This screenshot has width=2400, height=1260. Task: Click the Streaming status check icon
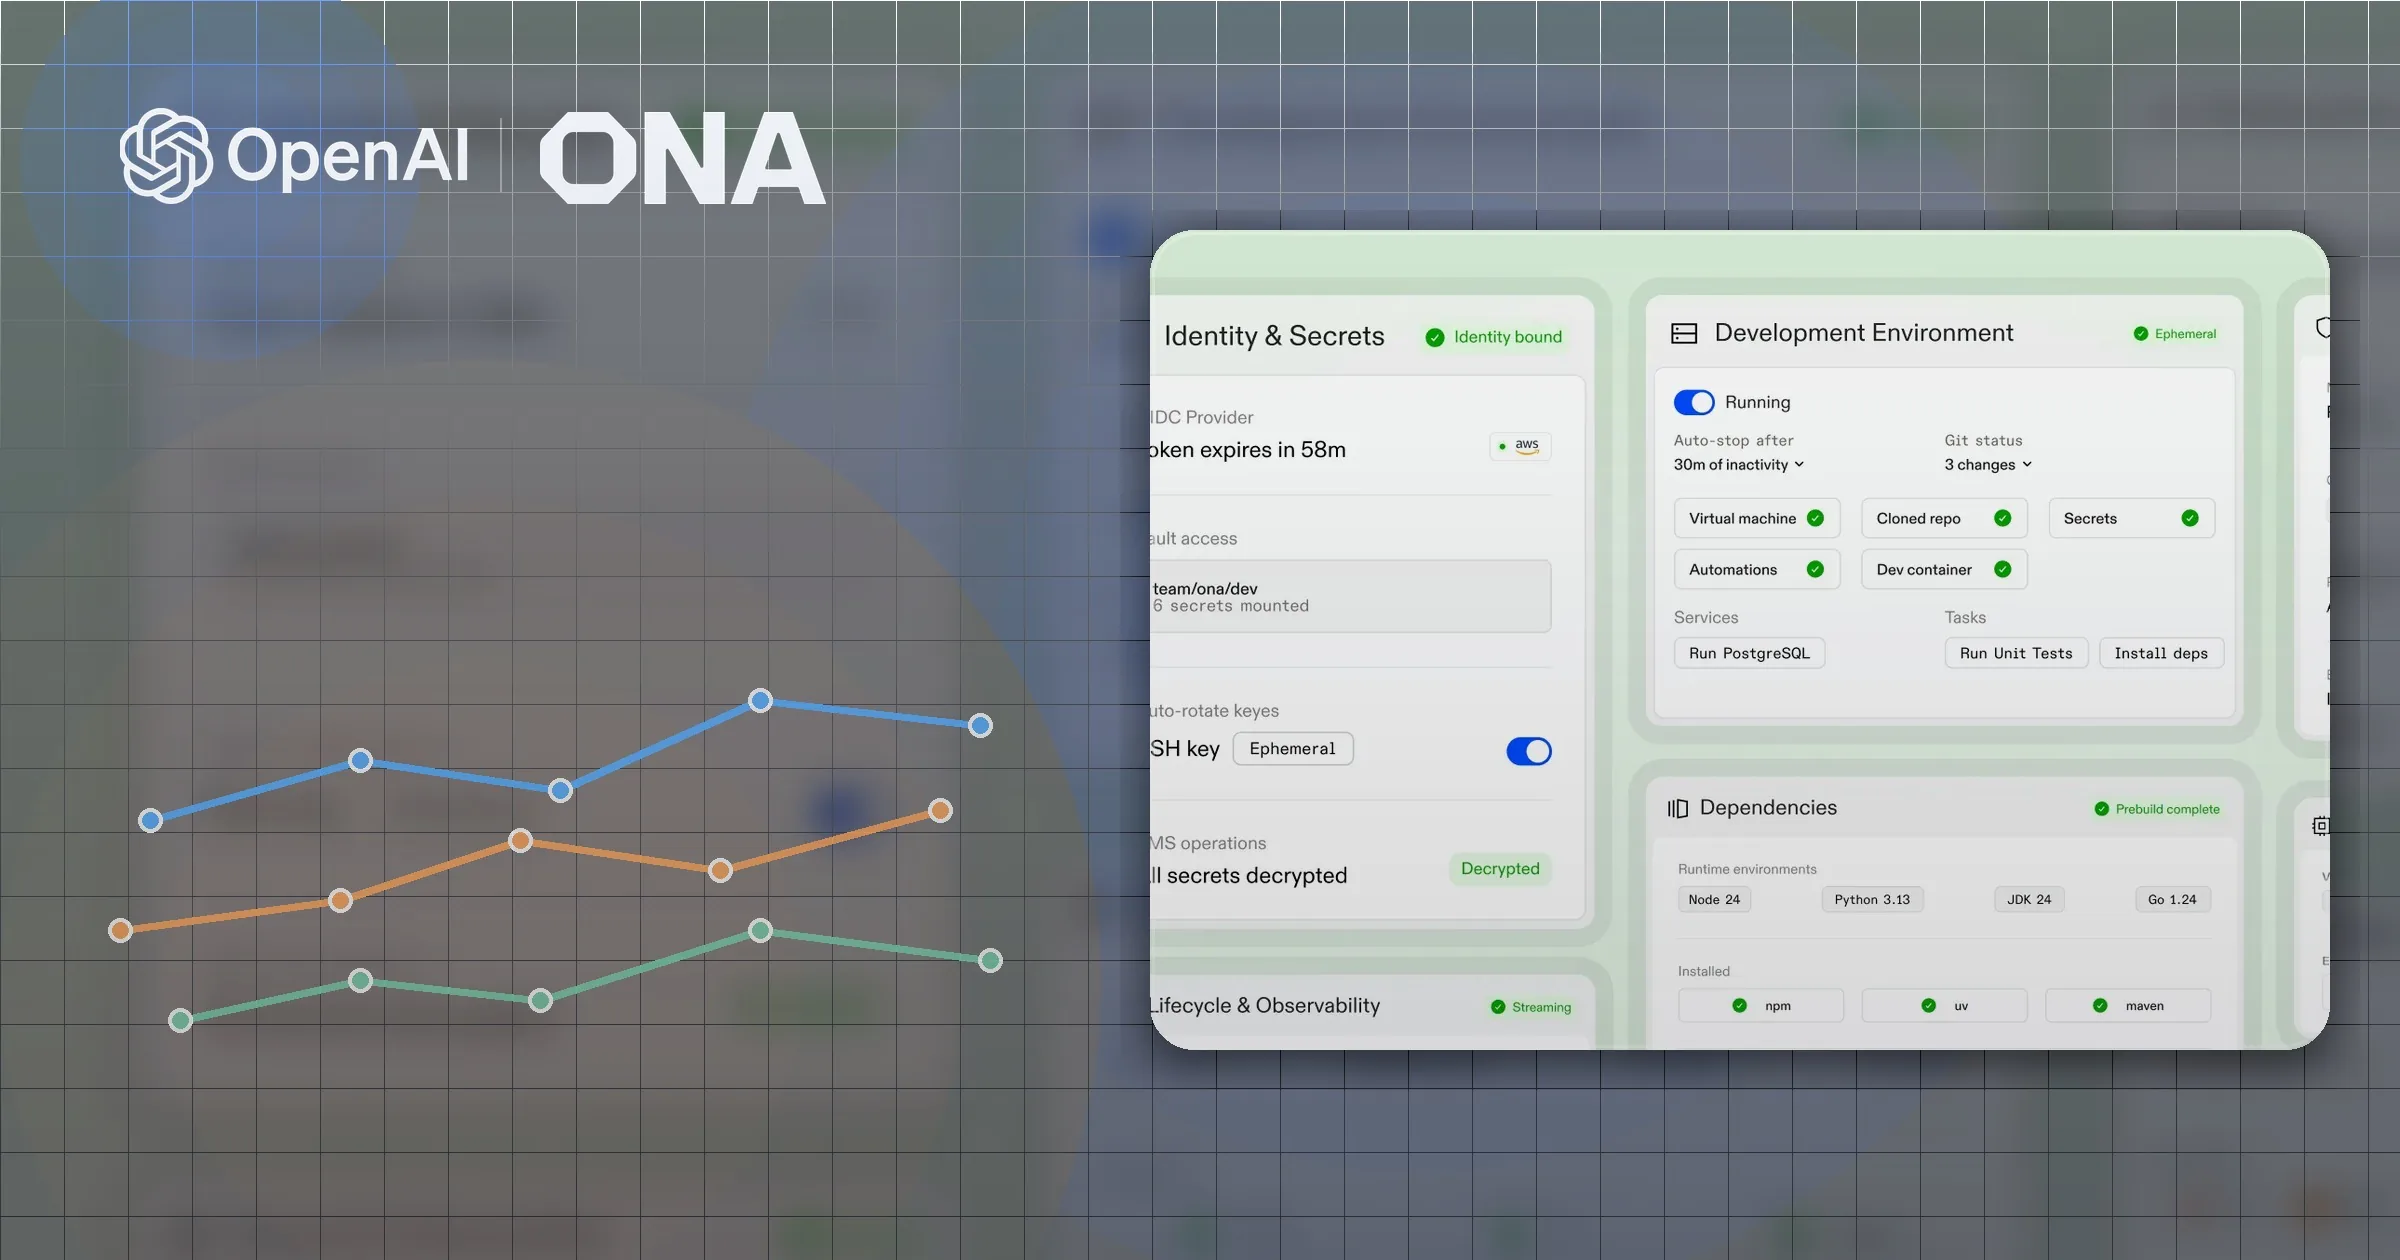click(1498, 1007)
